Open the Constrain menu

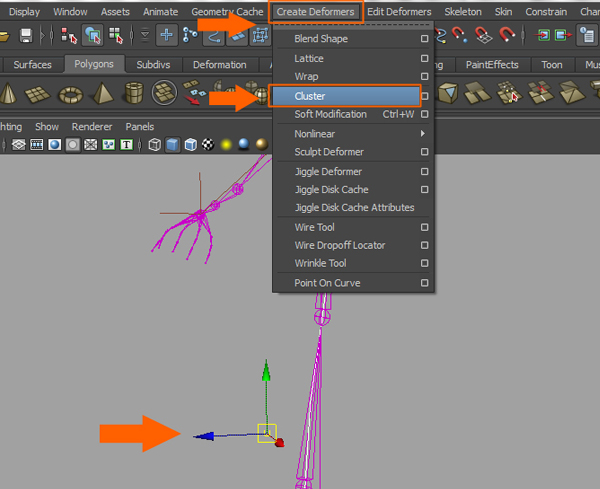click(546, 12)
